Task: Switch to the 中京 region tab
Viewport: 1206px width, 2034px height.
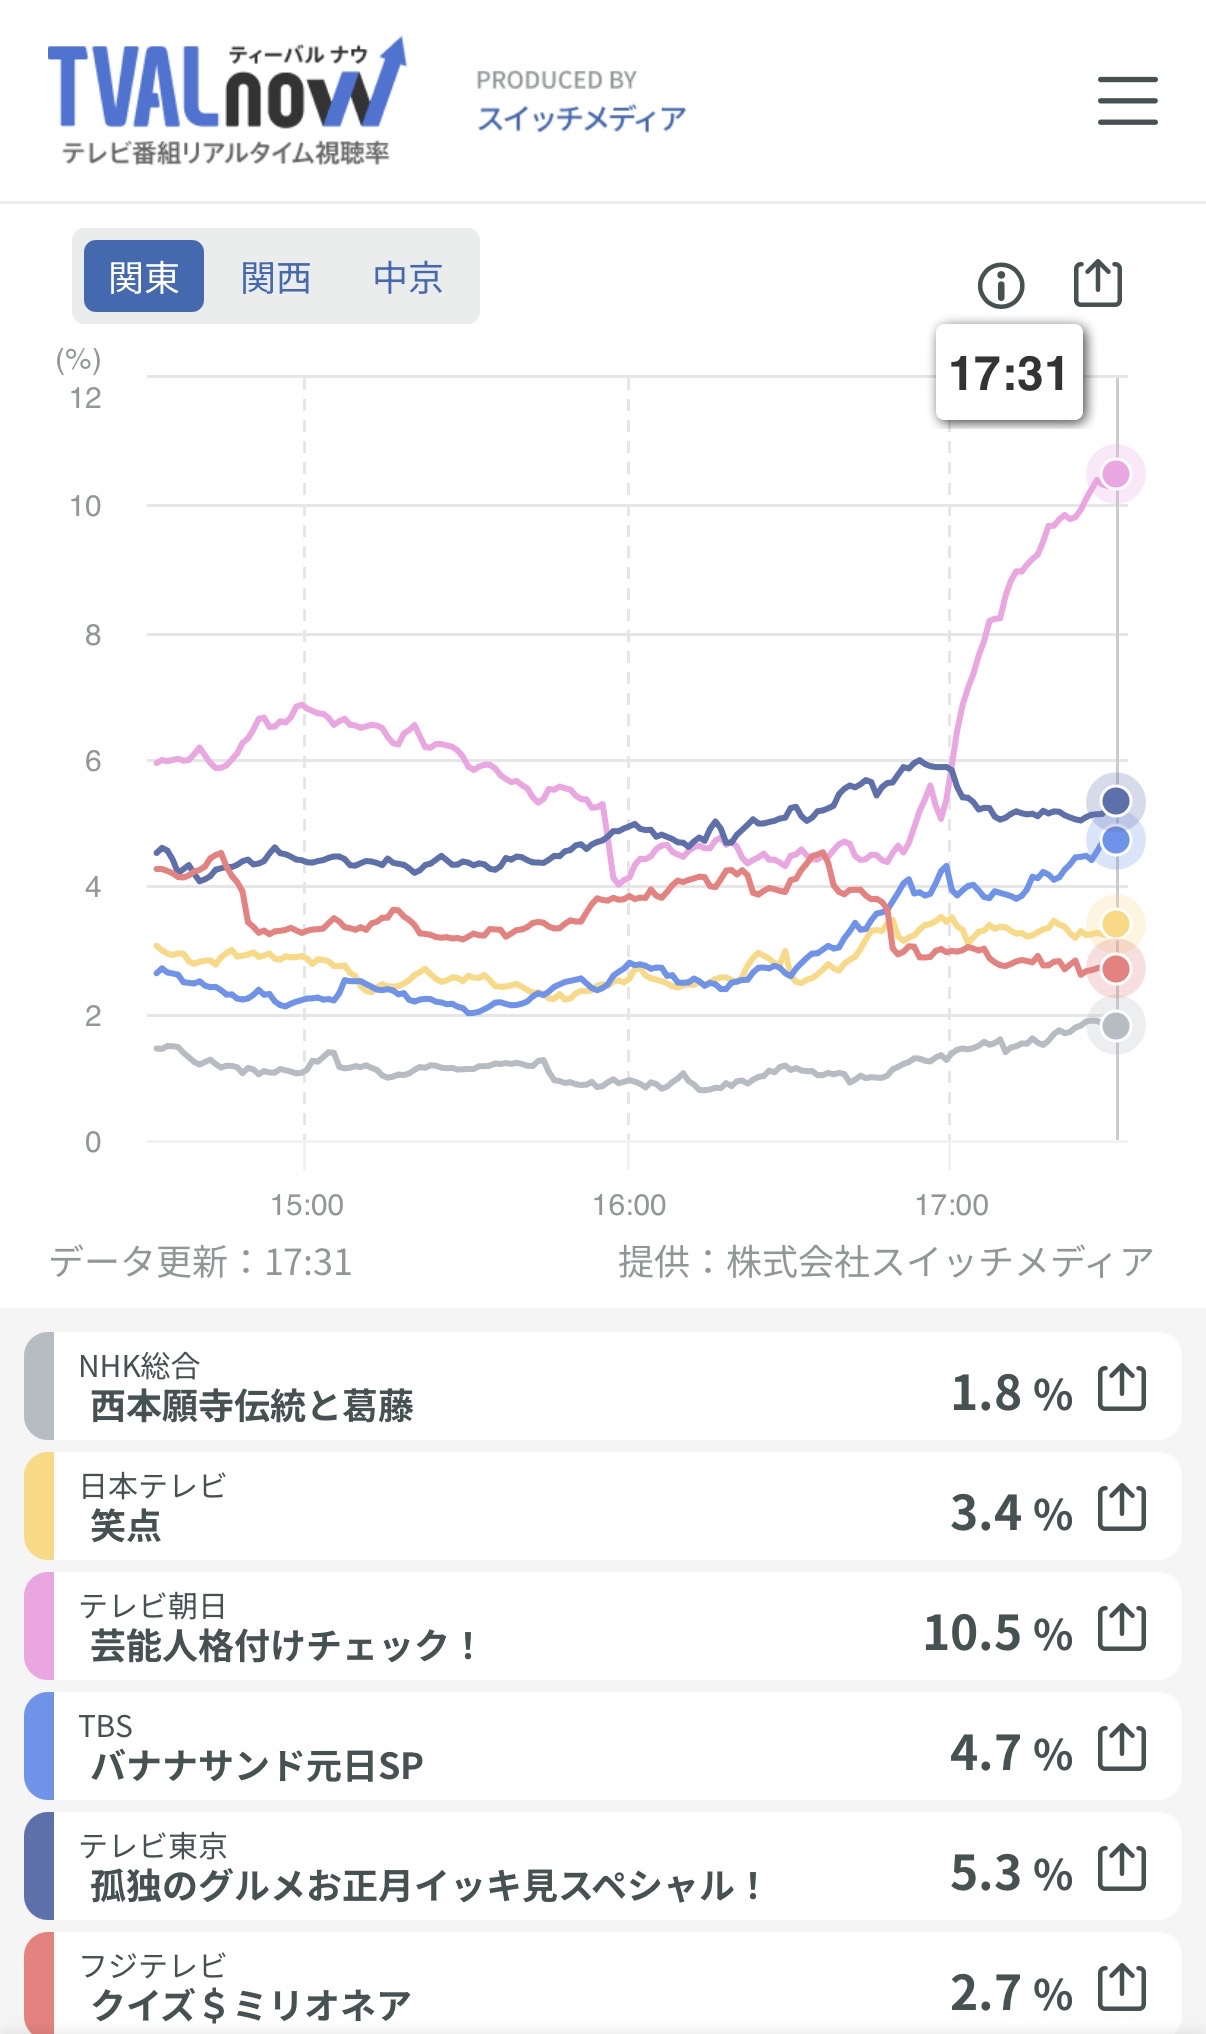Action: [408, 277]
